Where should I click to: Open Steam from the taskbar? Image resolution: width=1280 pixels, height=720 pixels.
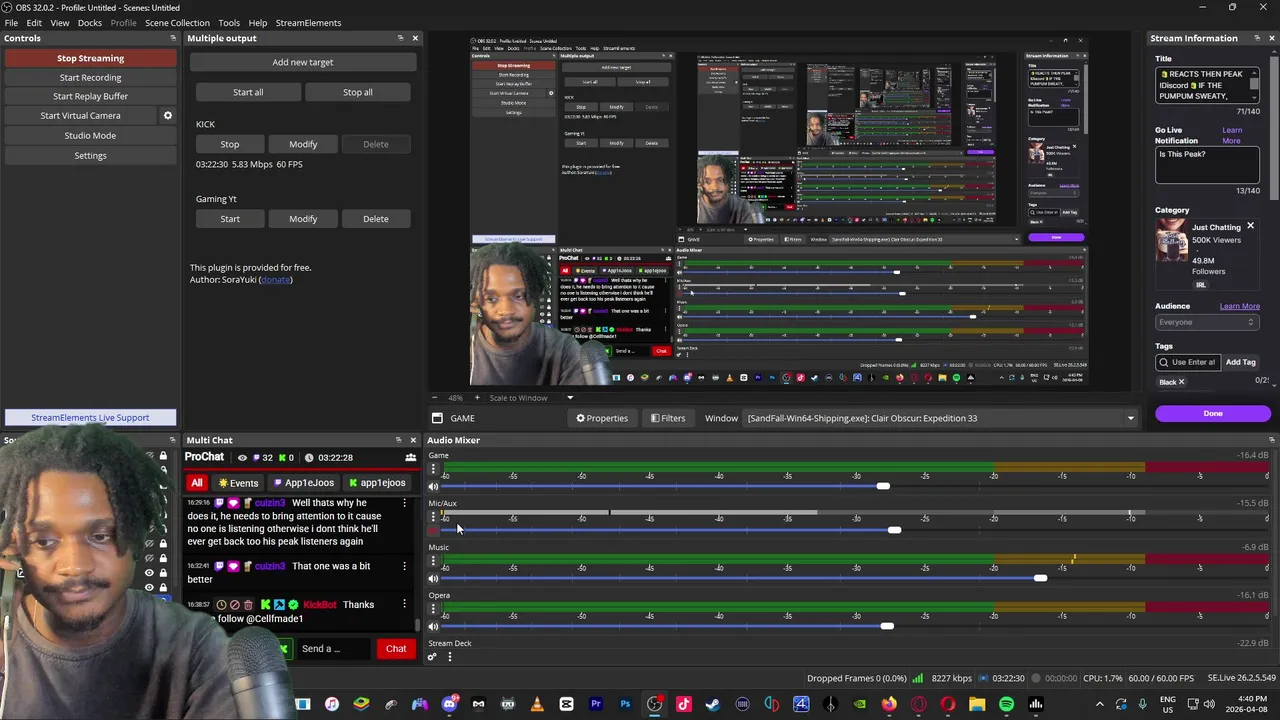[x=713, y=704]
